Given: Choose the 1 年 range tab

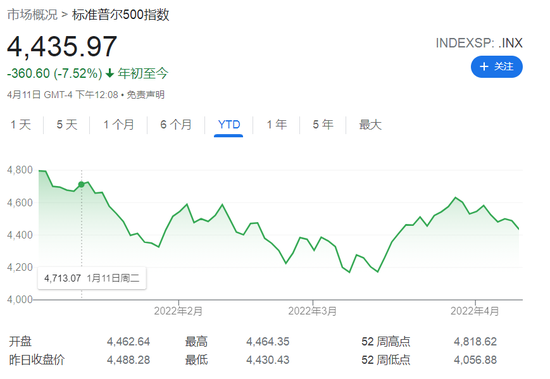Looking at the screenshot, I should click(276, 125).
